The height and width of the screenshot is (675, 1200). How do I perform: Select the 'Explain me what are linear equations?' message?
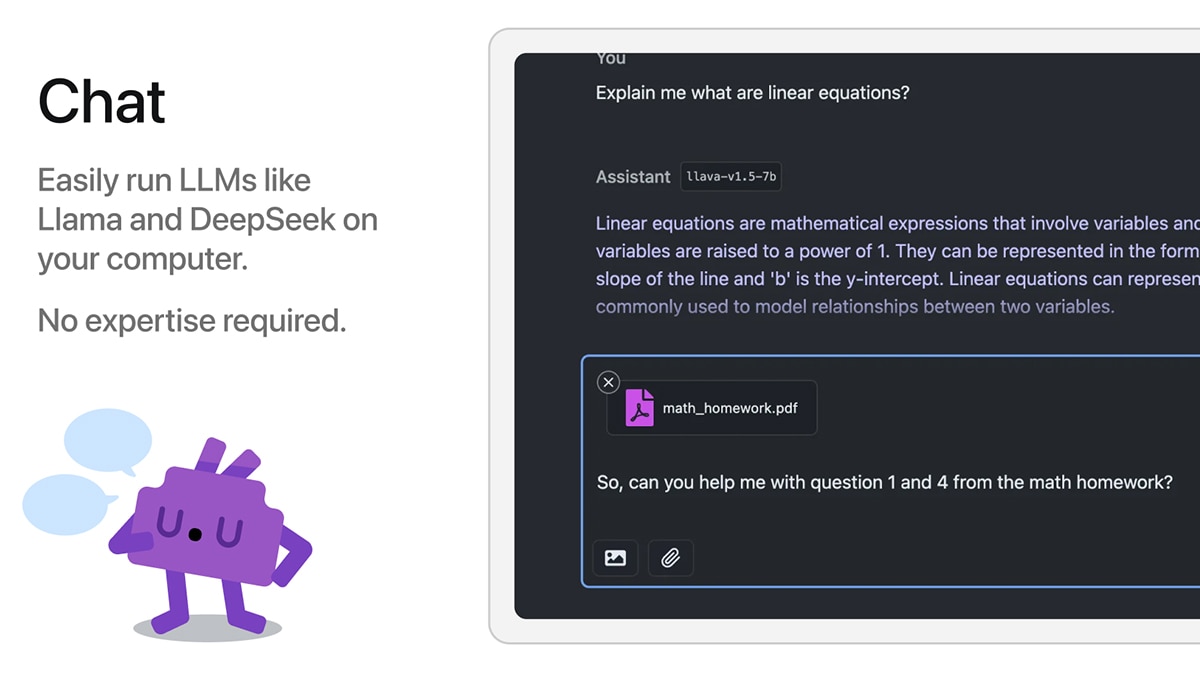click(752, 93)
